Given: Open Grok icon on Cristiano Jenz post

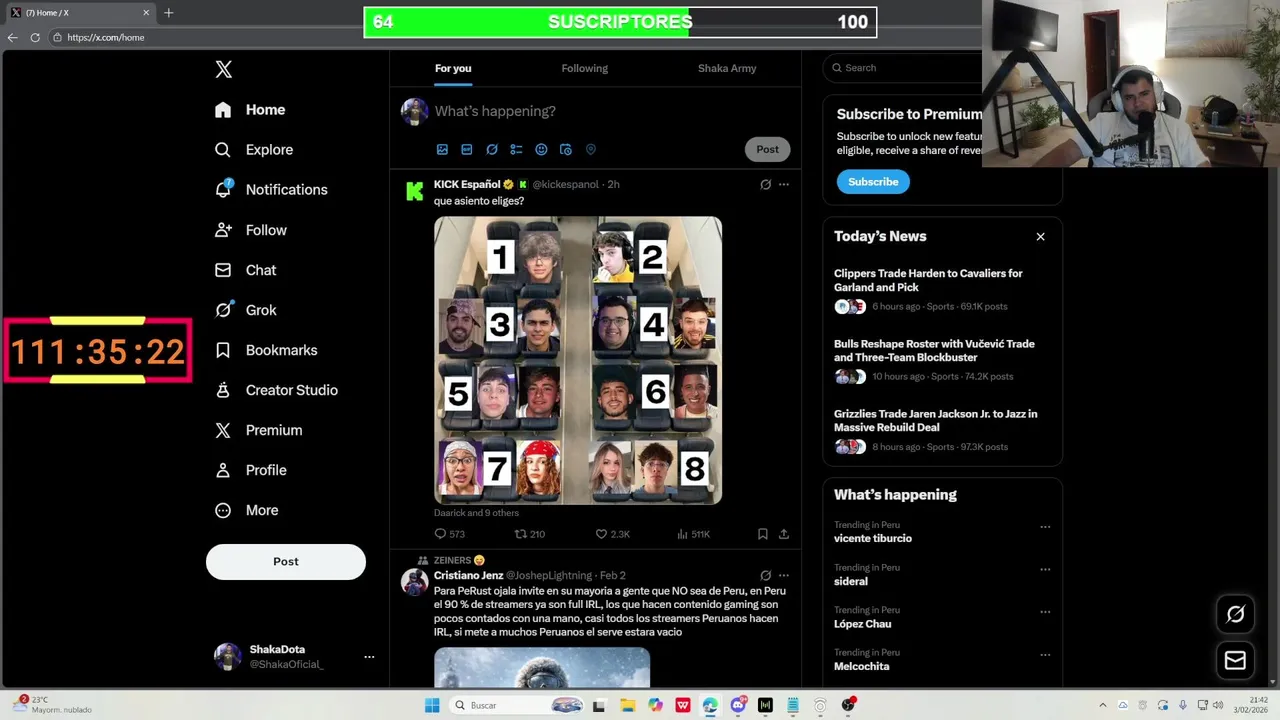Looking at the screenshot, I should [765, 576].
